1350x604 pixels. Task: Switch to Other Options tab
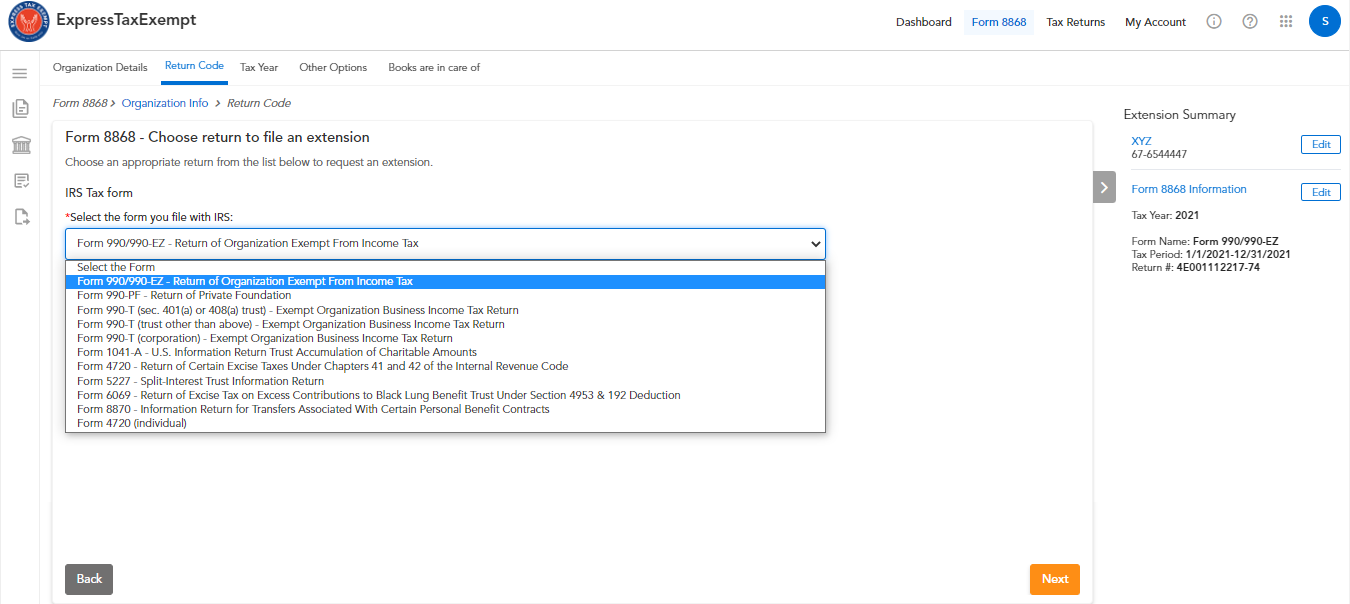[x=333, y=67]
